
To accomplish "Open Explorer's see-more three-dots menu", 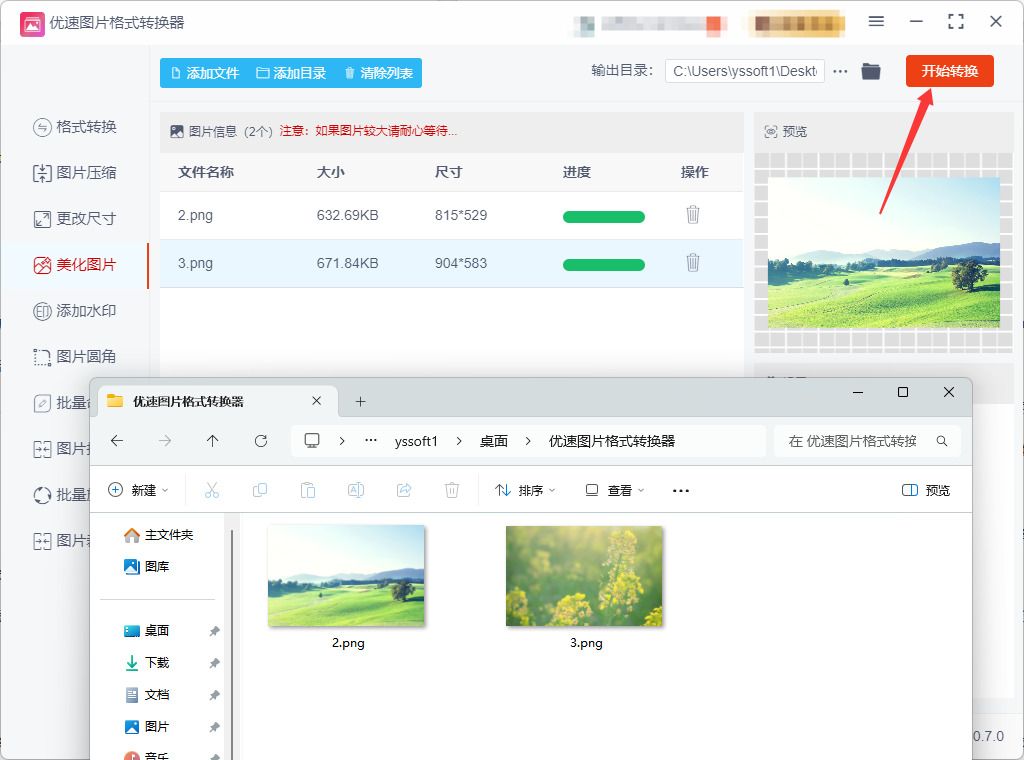I will pyautogui.click(x=680, y=491).
